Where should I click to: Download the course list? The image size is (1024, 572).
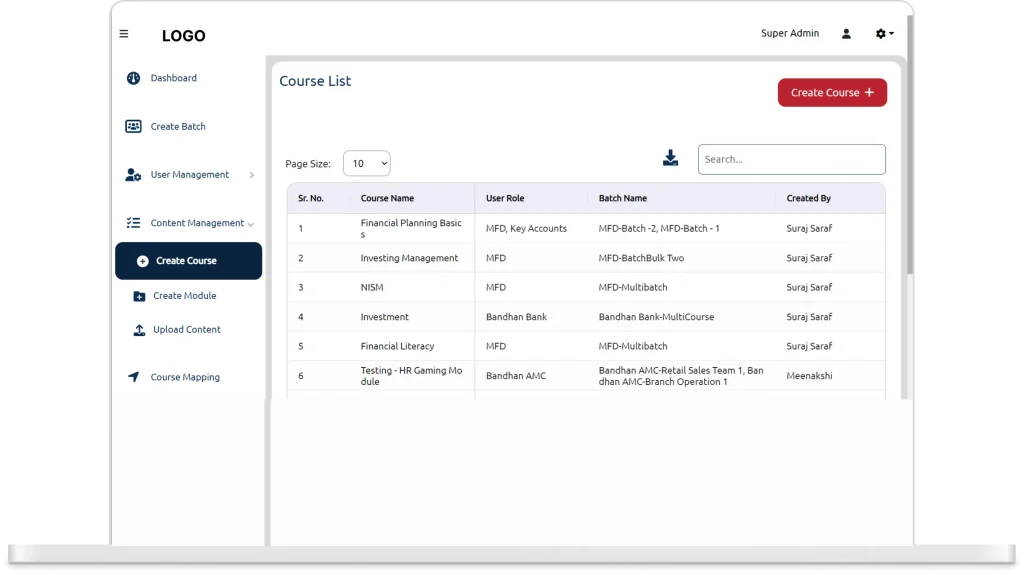670,158
